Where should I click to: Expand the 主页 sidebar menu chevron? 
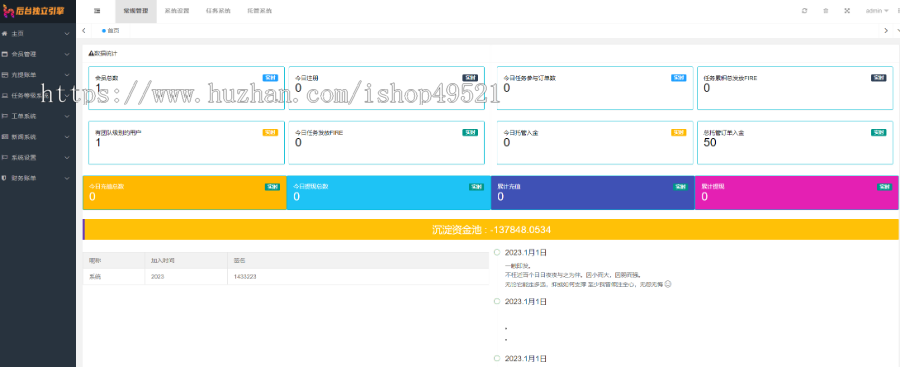[67, 34]
